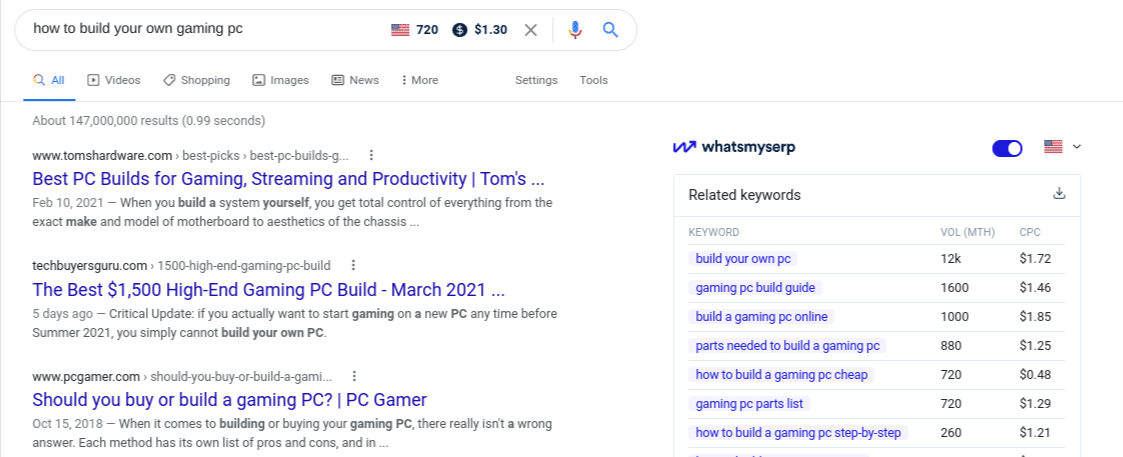The width and height of the screenshot is (1123, 457).
Task: Click the $1.30 CPC value in search bar
Action: click(x=491, y=30)
